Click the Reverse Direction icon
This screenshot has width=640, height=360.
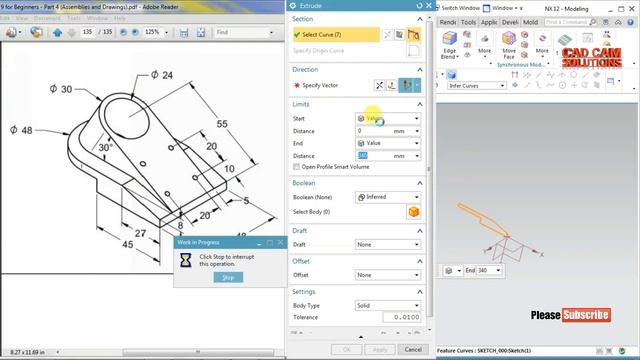coord(379,85)
